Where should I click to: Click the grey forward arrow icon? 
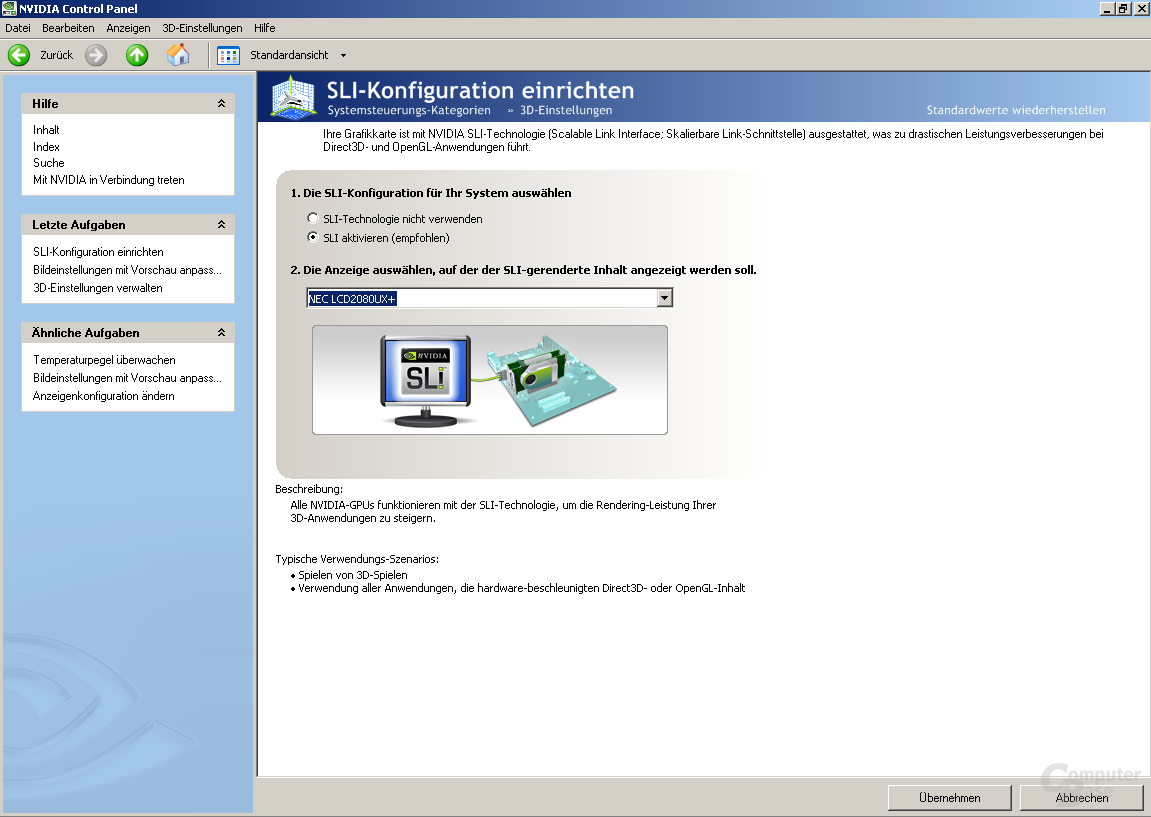[96, 55]
